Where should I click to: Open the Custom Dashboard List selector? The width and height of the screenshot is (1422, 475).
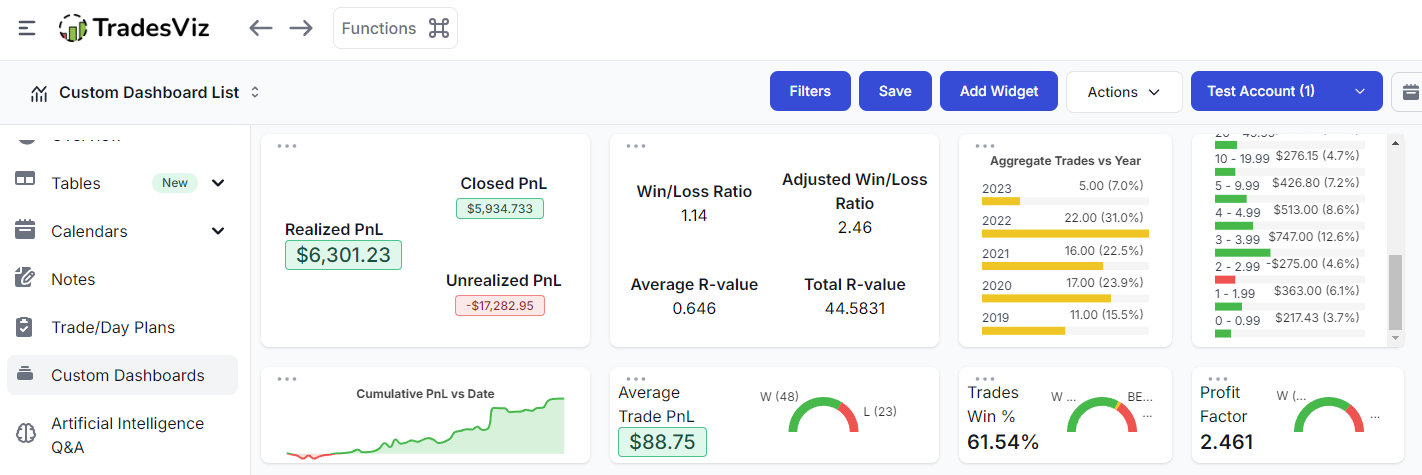pos(159,92)
